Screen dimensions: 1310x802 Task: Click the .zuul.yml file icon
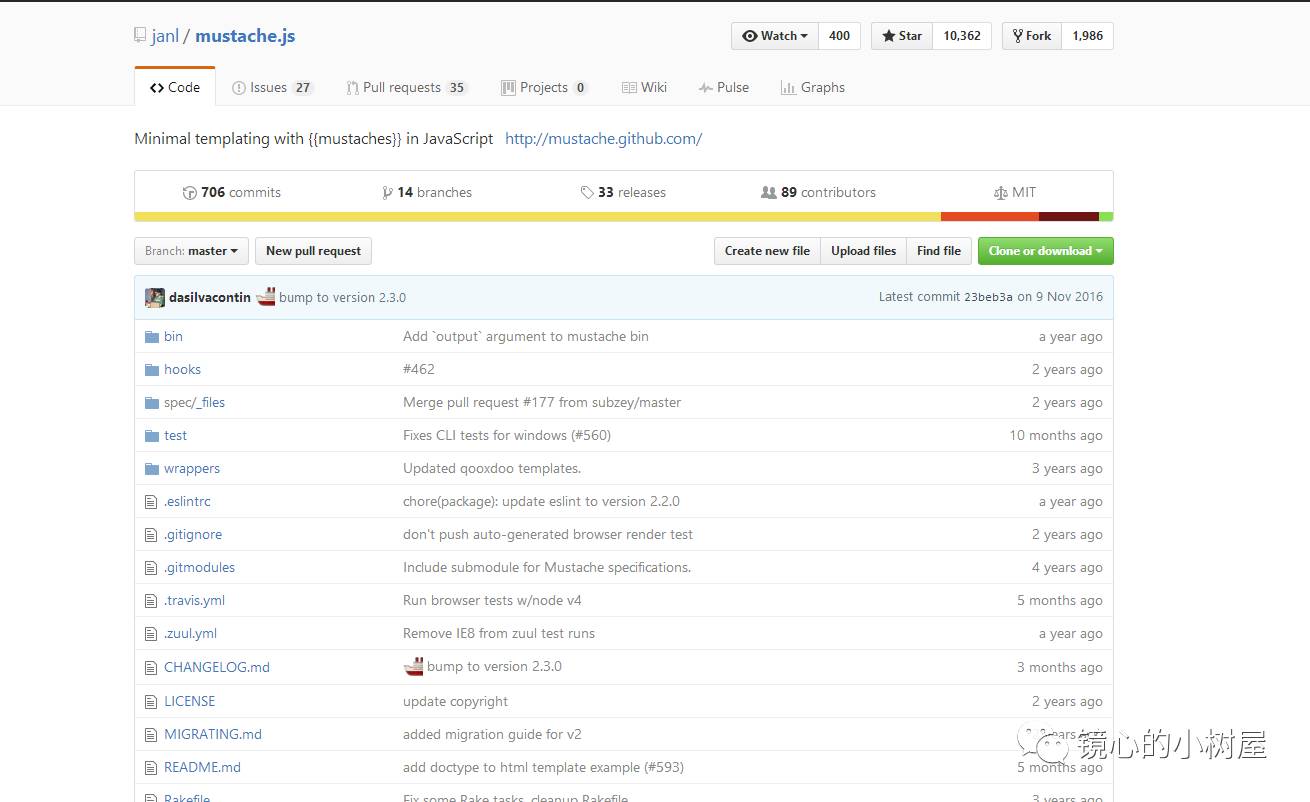coord(151,634)
